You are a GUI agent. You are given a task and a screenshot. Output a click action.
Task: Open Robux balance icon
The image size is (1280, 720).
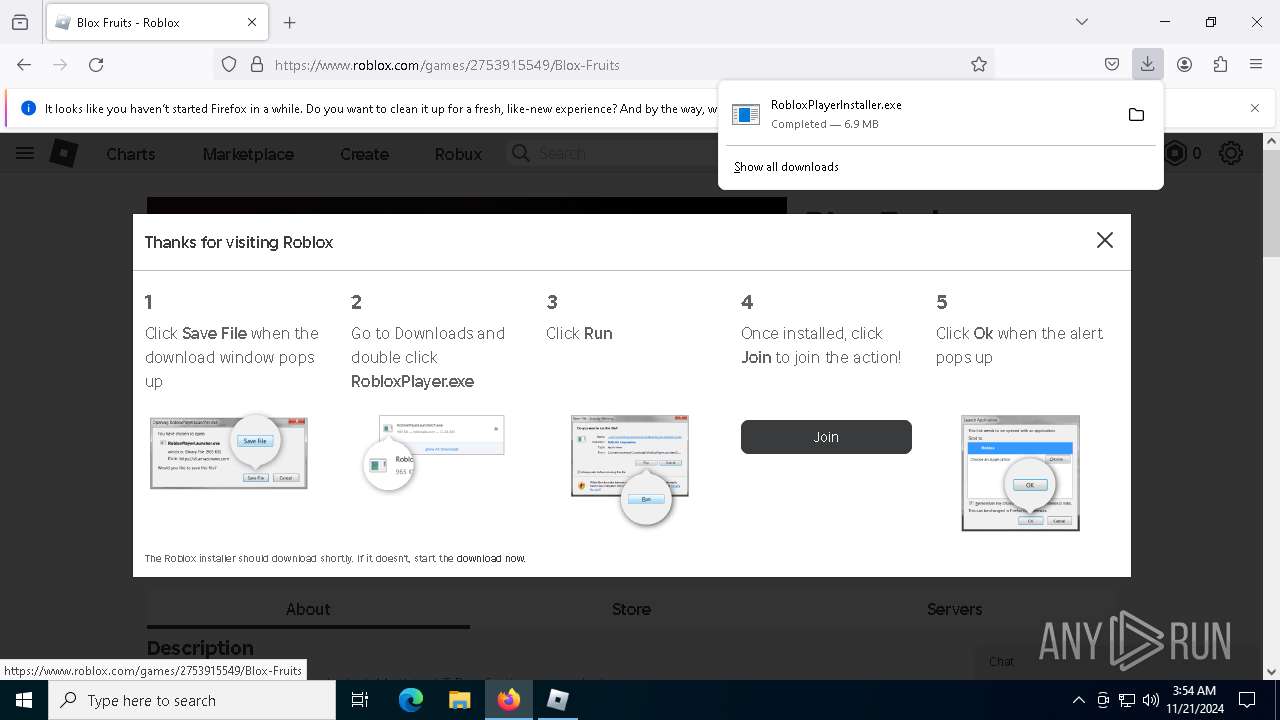click(1176, 153)
